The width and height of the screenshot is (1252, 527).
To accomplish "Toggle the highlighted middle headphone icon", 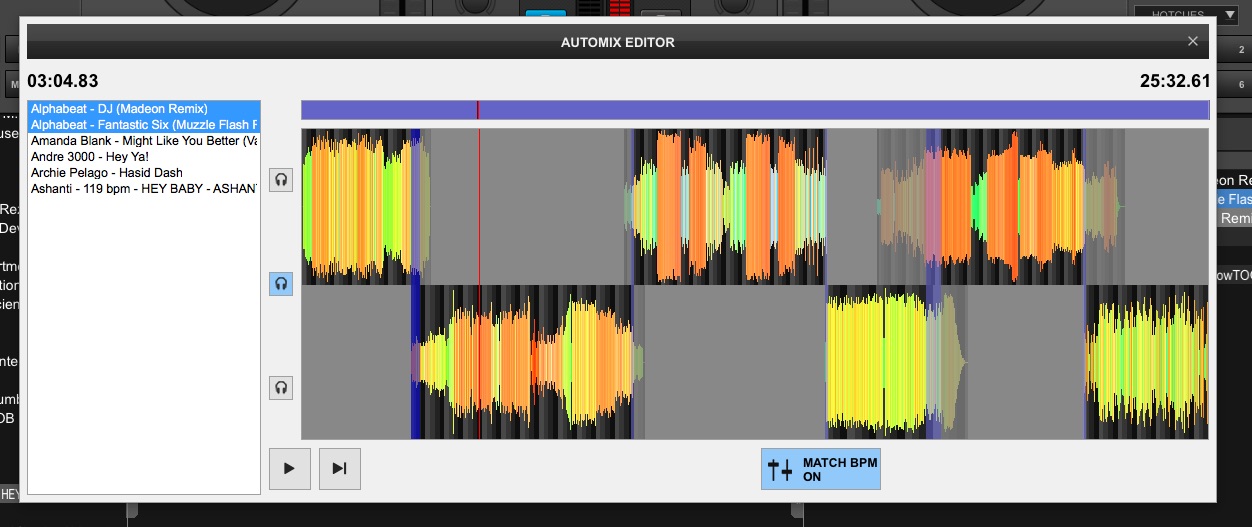I will point(282,284).
